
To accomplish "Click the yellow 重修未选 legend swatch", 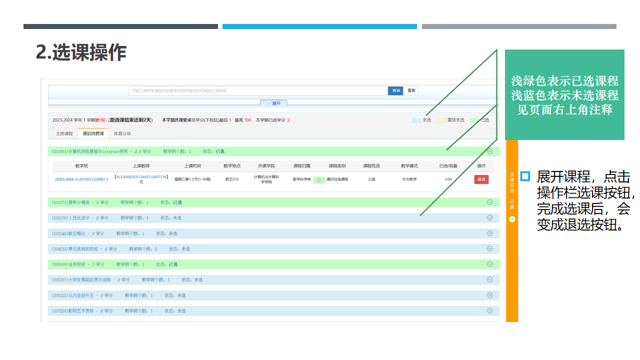I will click(441, 120).
